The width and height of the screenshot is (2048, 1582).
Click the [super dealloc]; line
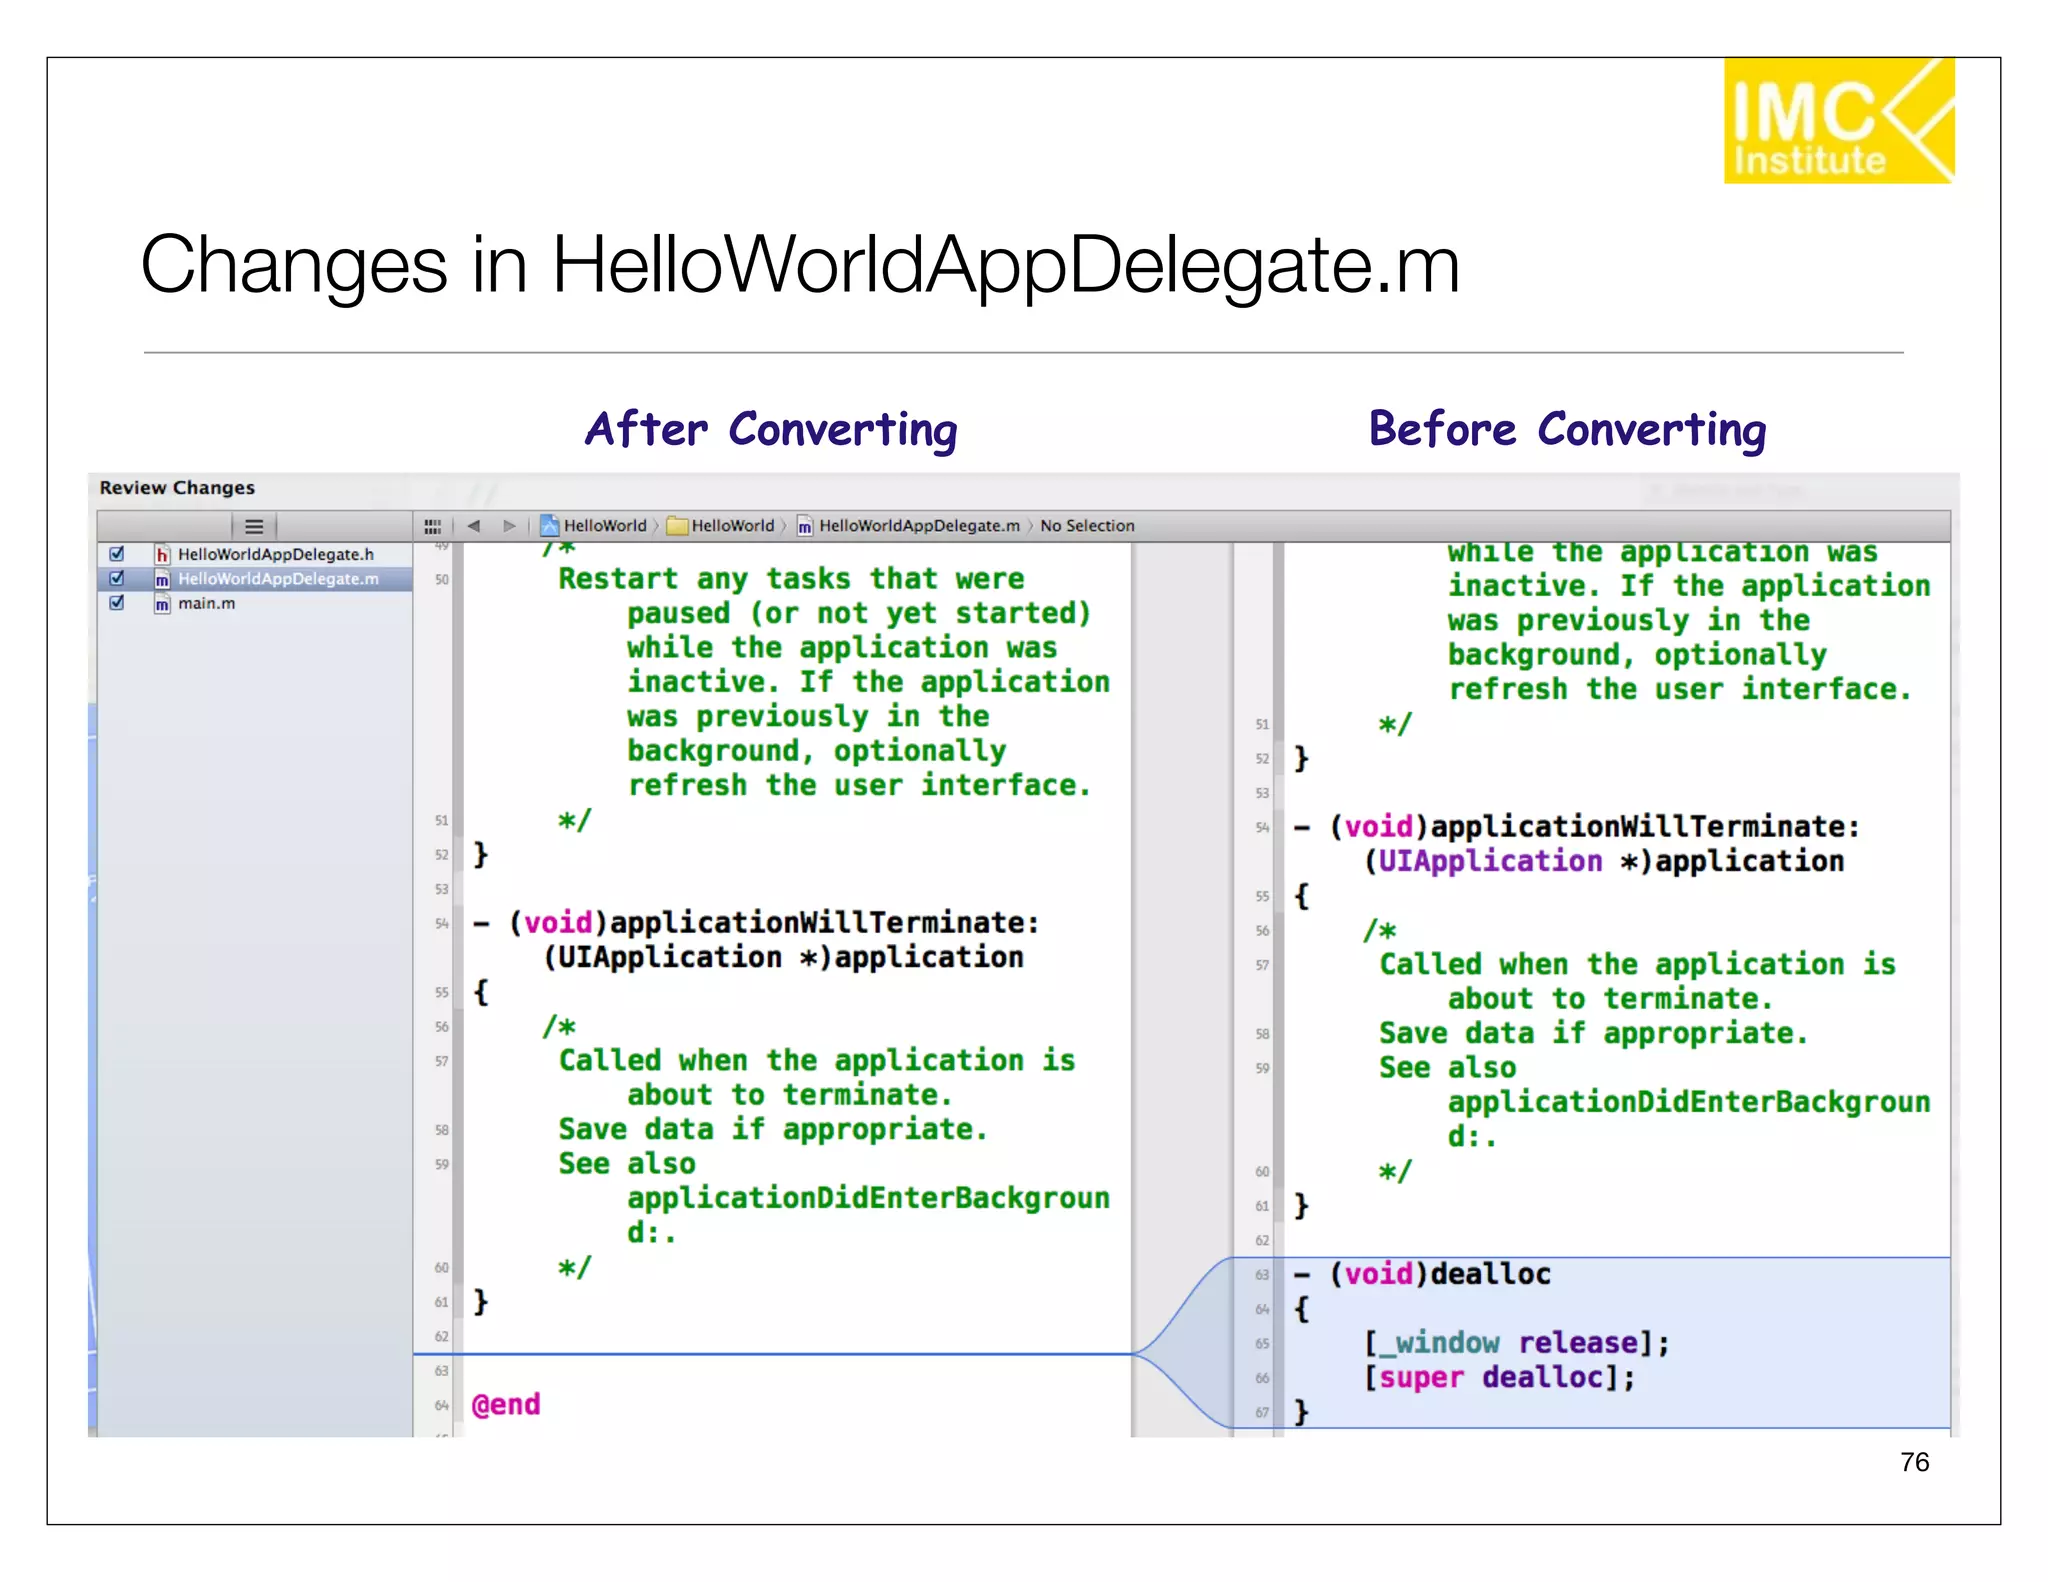pyautogui.click(x=1499, y=1377)
